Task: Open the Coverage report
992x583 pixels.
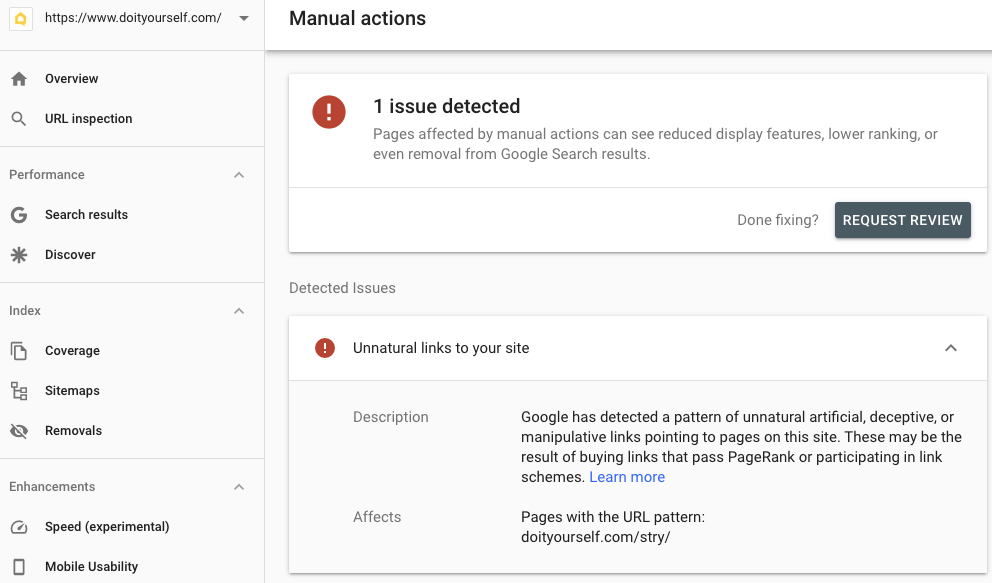Action: (72, 351)
